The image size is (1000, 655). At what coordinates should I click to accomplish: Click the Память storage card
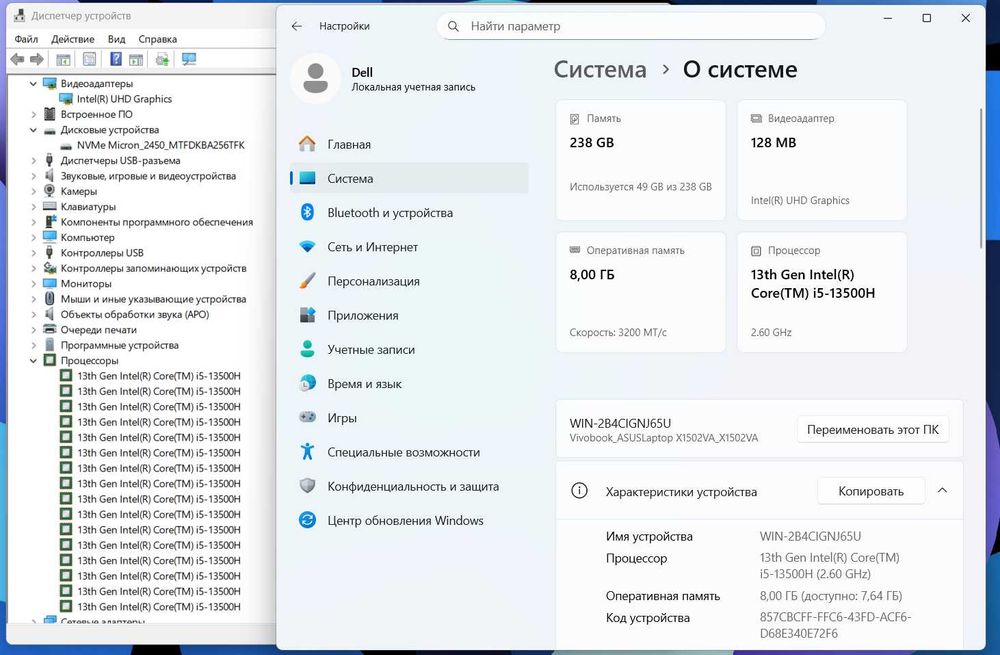(640, 160)
